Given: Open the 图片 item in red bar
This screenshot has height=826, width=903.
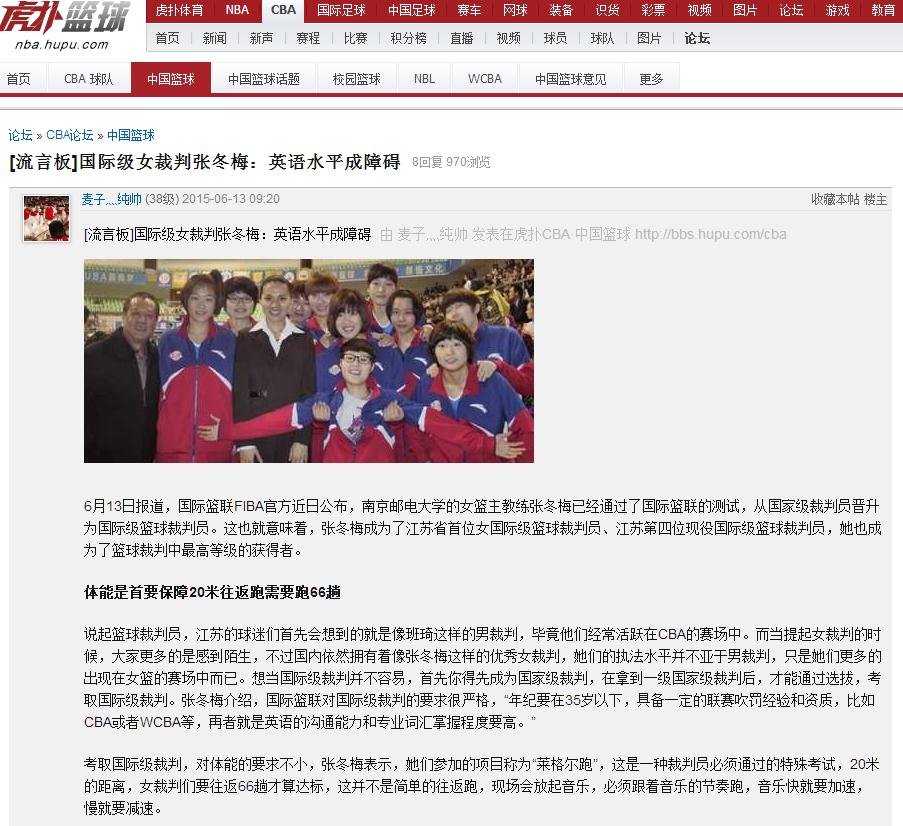Looking at the screenshot, I should [x=745, y=10].
